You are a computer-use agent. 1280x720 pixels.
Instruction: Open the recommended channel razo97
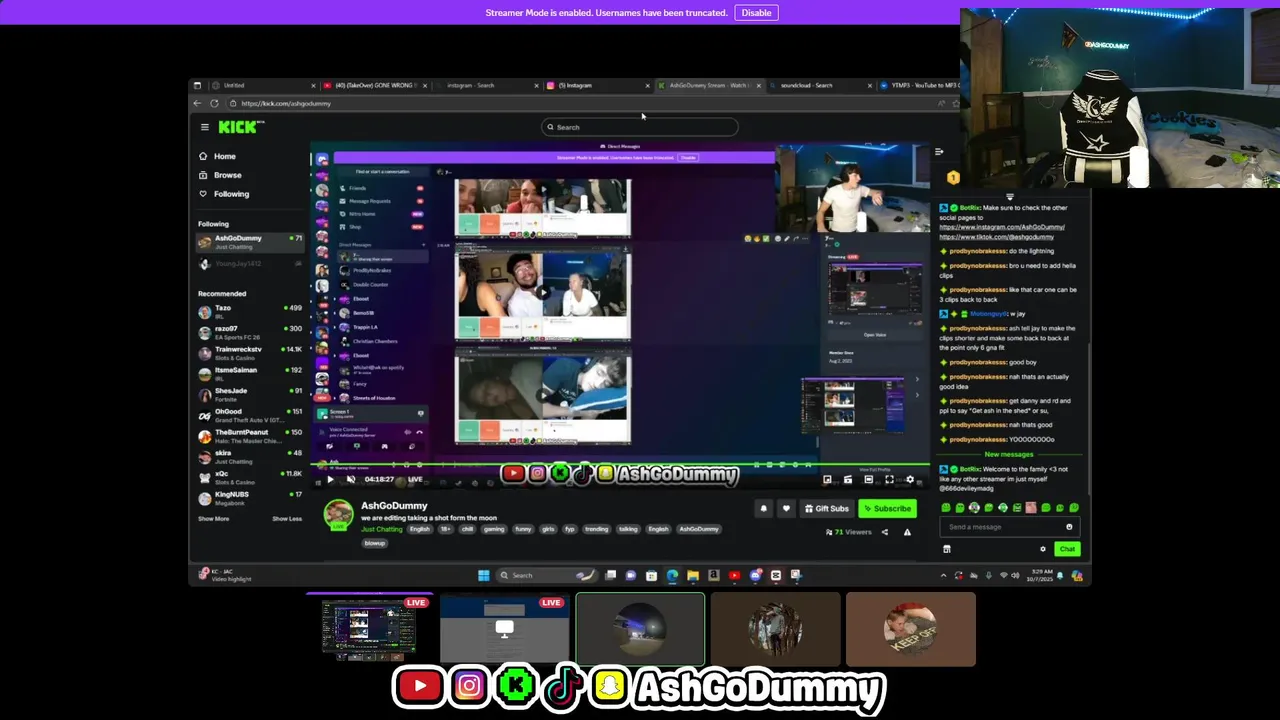[x=250, y=332]
